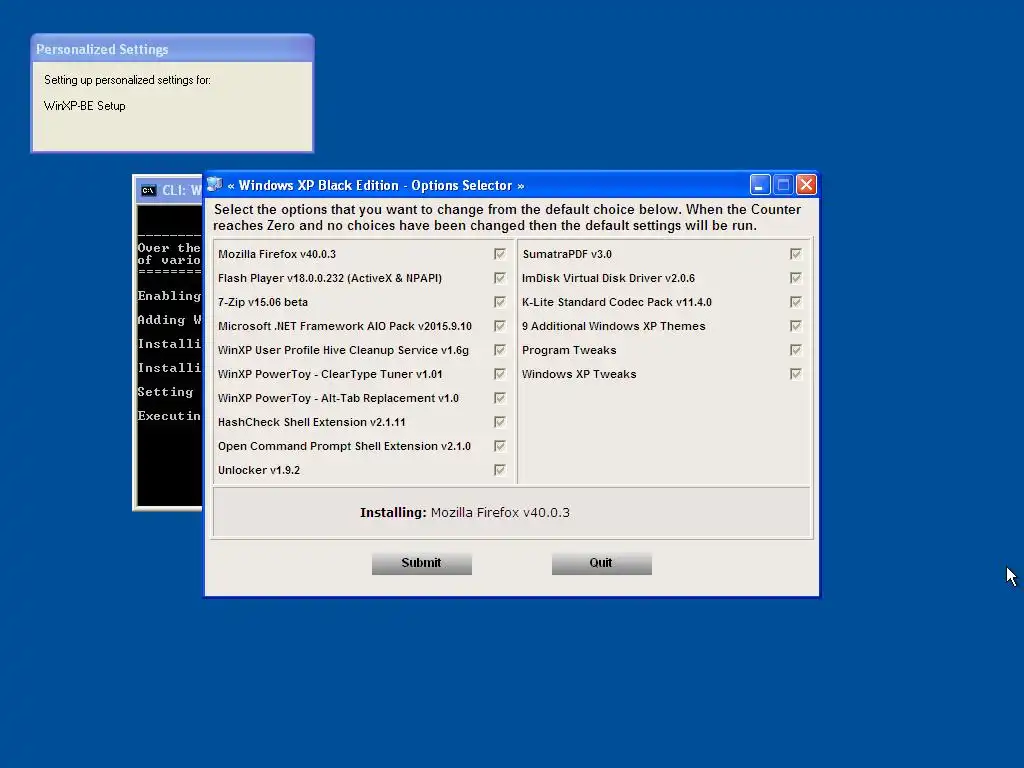Click 'Setting up personalized settings for:' text
Image resolution: width=1024 pixels, height=768 pixels.
pyautogui.click(x=127, y=80)
